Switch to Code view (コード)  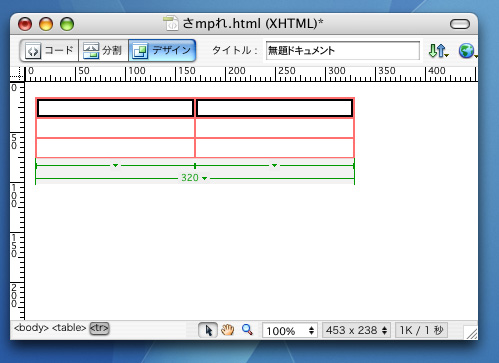(x=49, y=51)
